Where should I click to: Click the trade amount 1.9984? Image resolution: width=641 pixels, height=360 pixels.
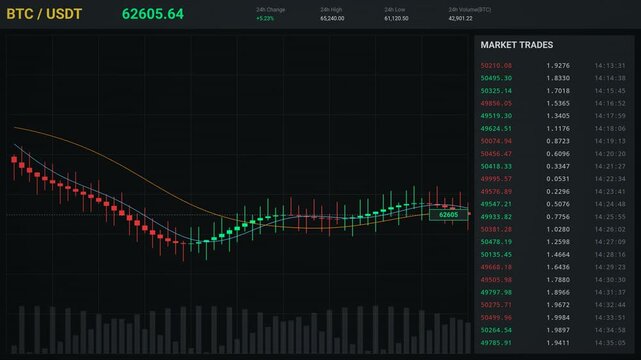click(558, 318)
